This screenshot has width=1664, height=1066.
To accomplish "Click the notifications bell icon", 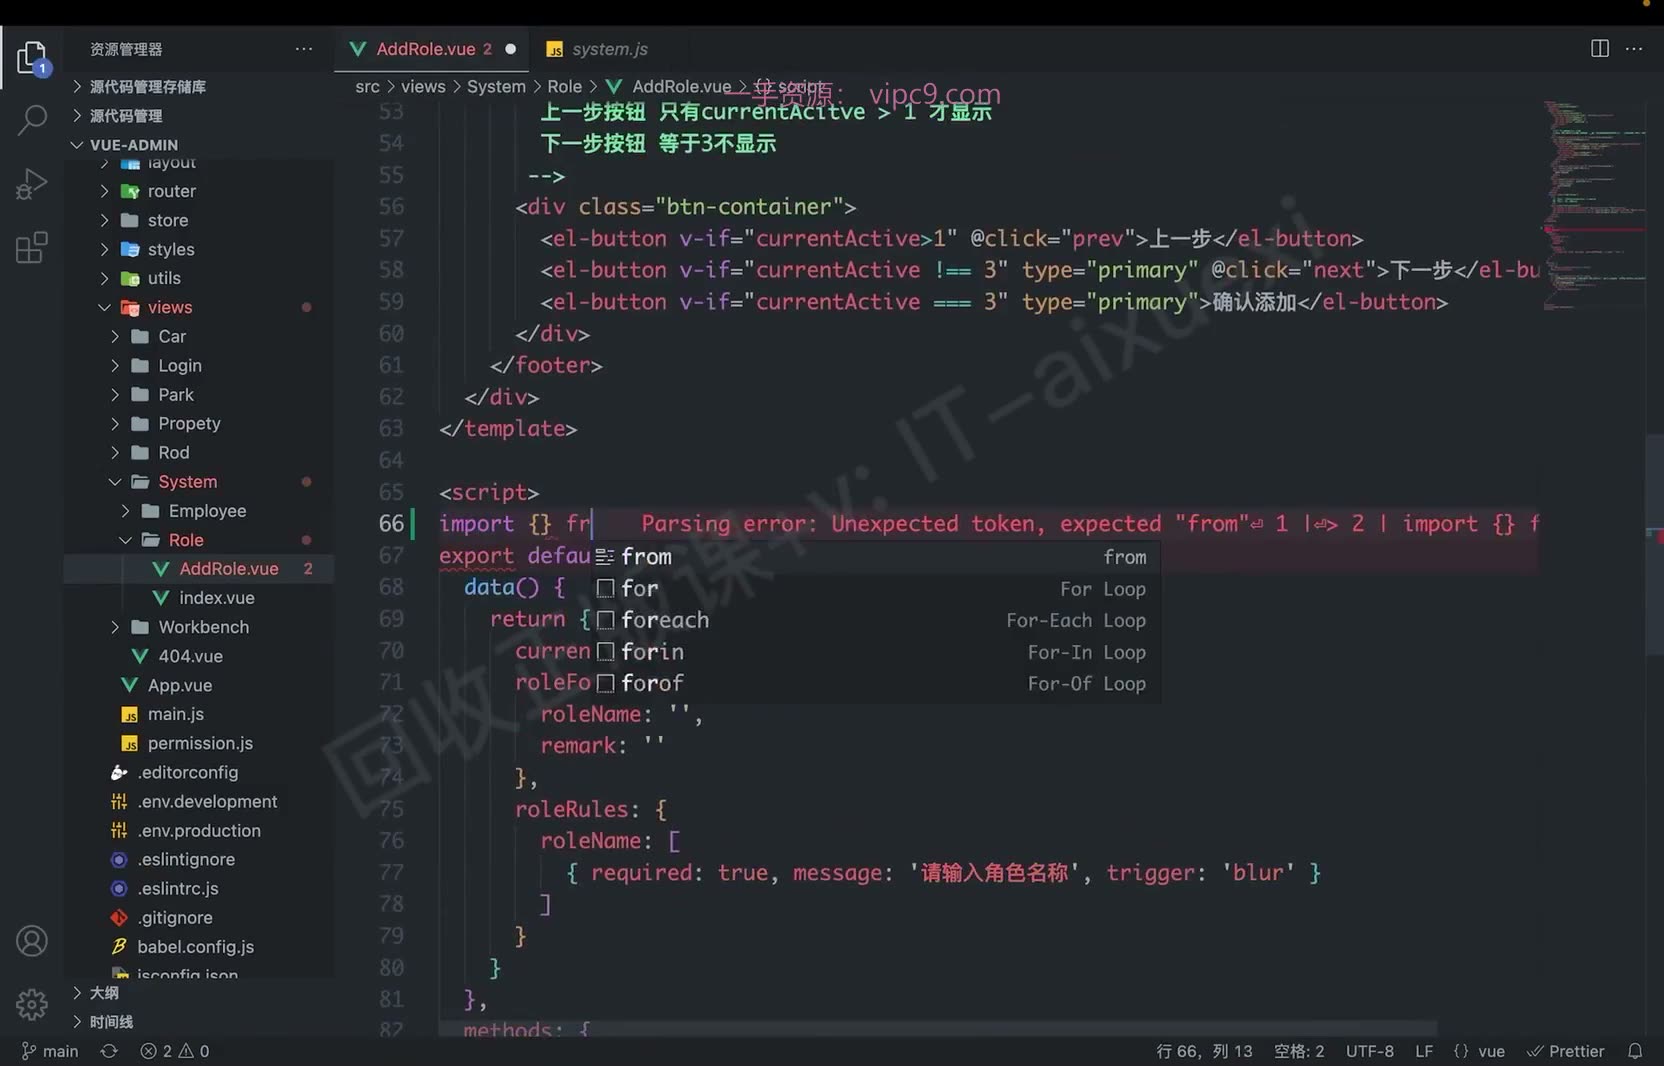I will (1635, 1051).
